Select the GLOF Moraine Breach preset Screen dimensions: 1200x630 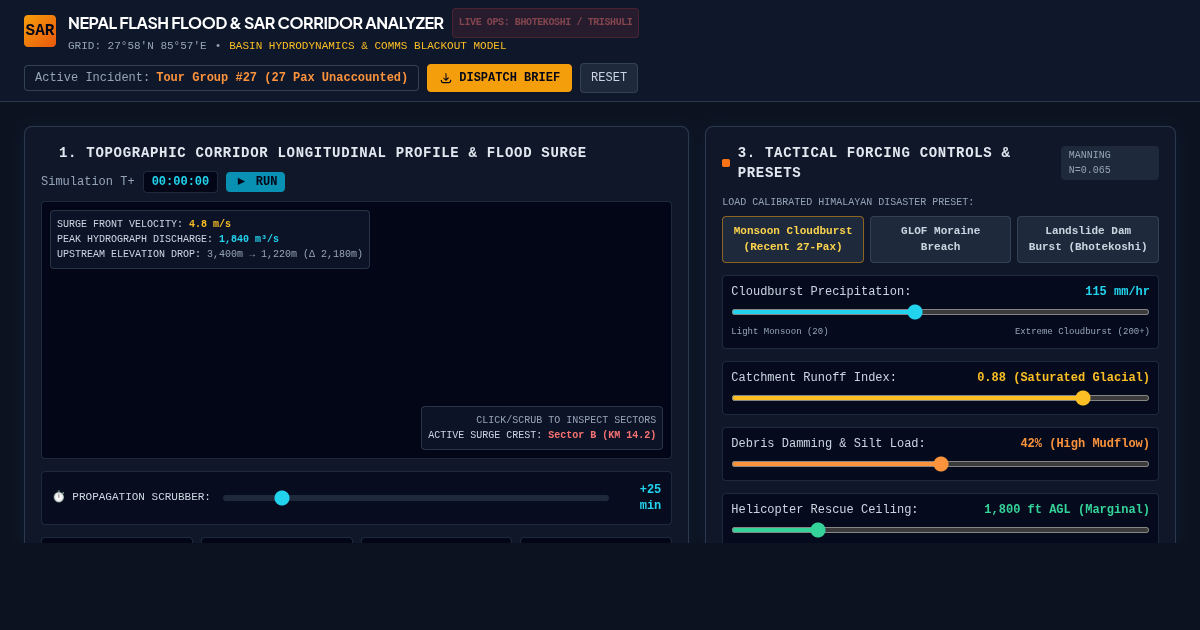940,239
